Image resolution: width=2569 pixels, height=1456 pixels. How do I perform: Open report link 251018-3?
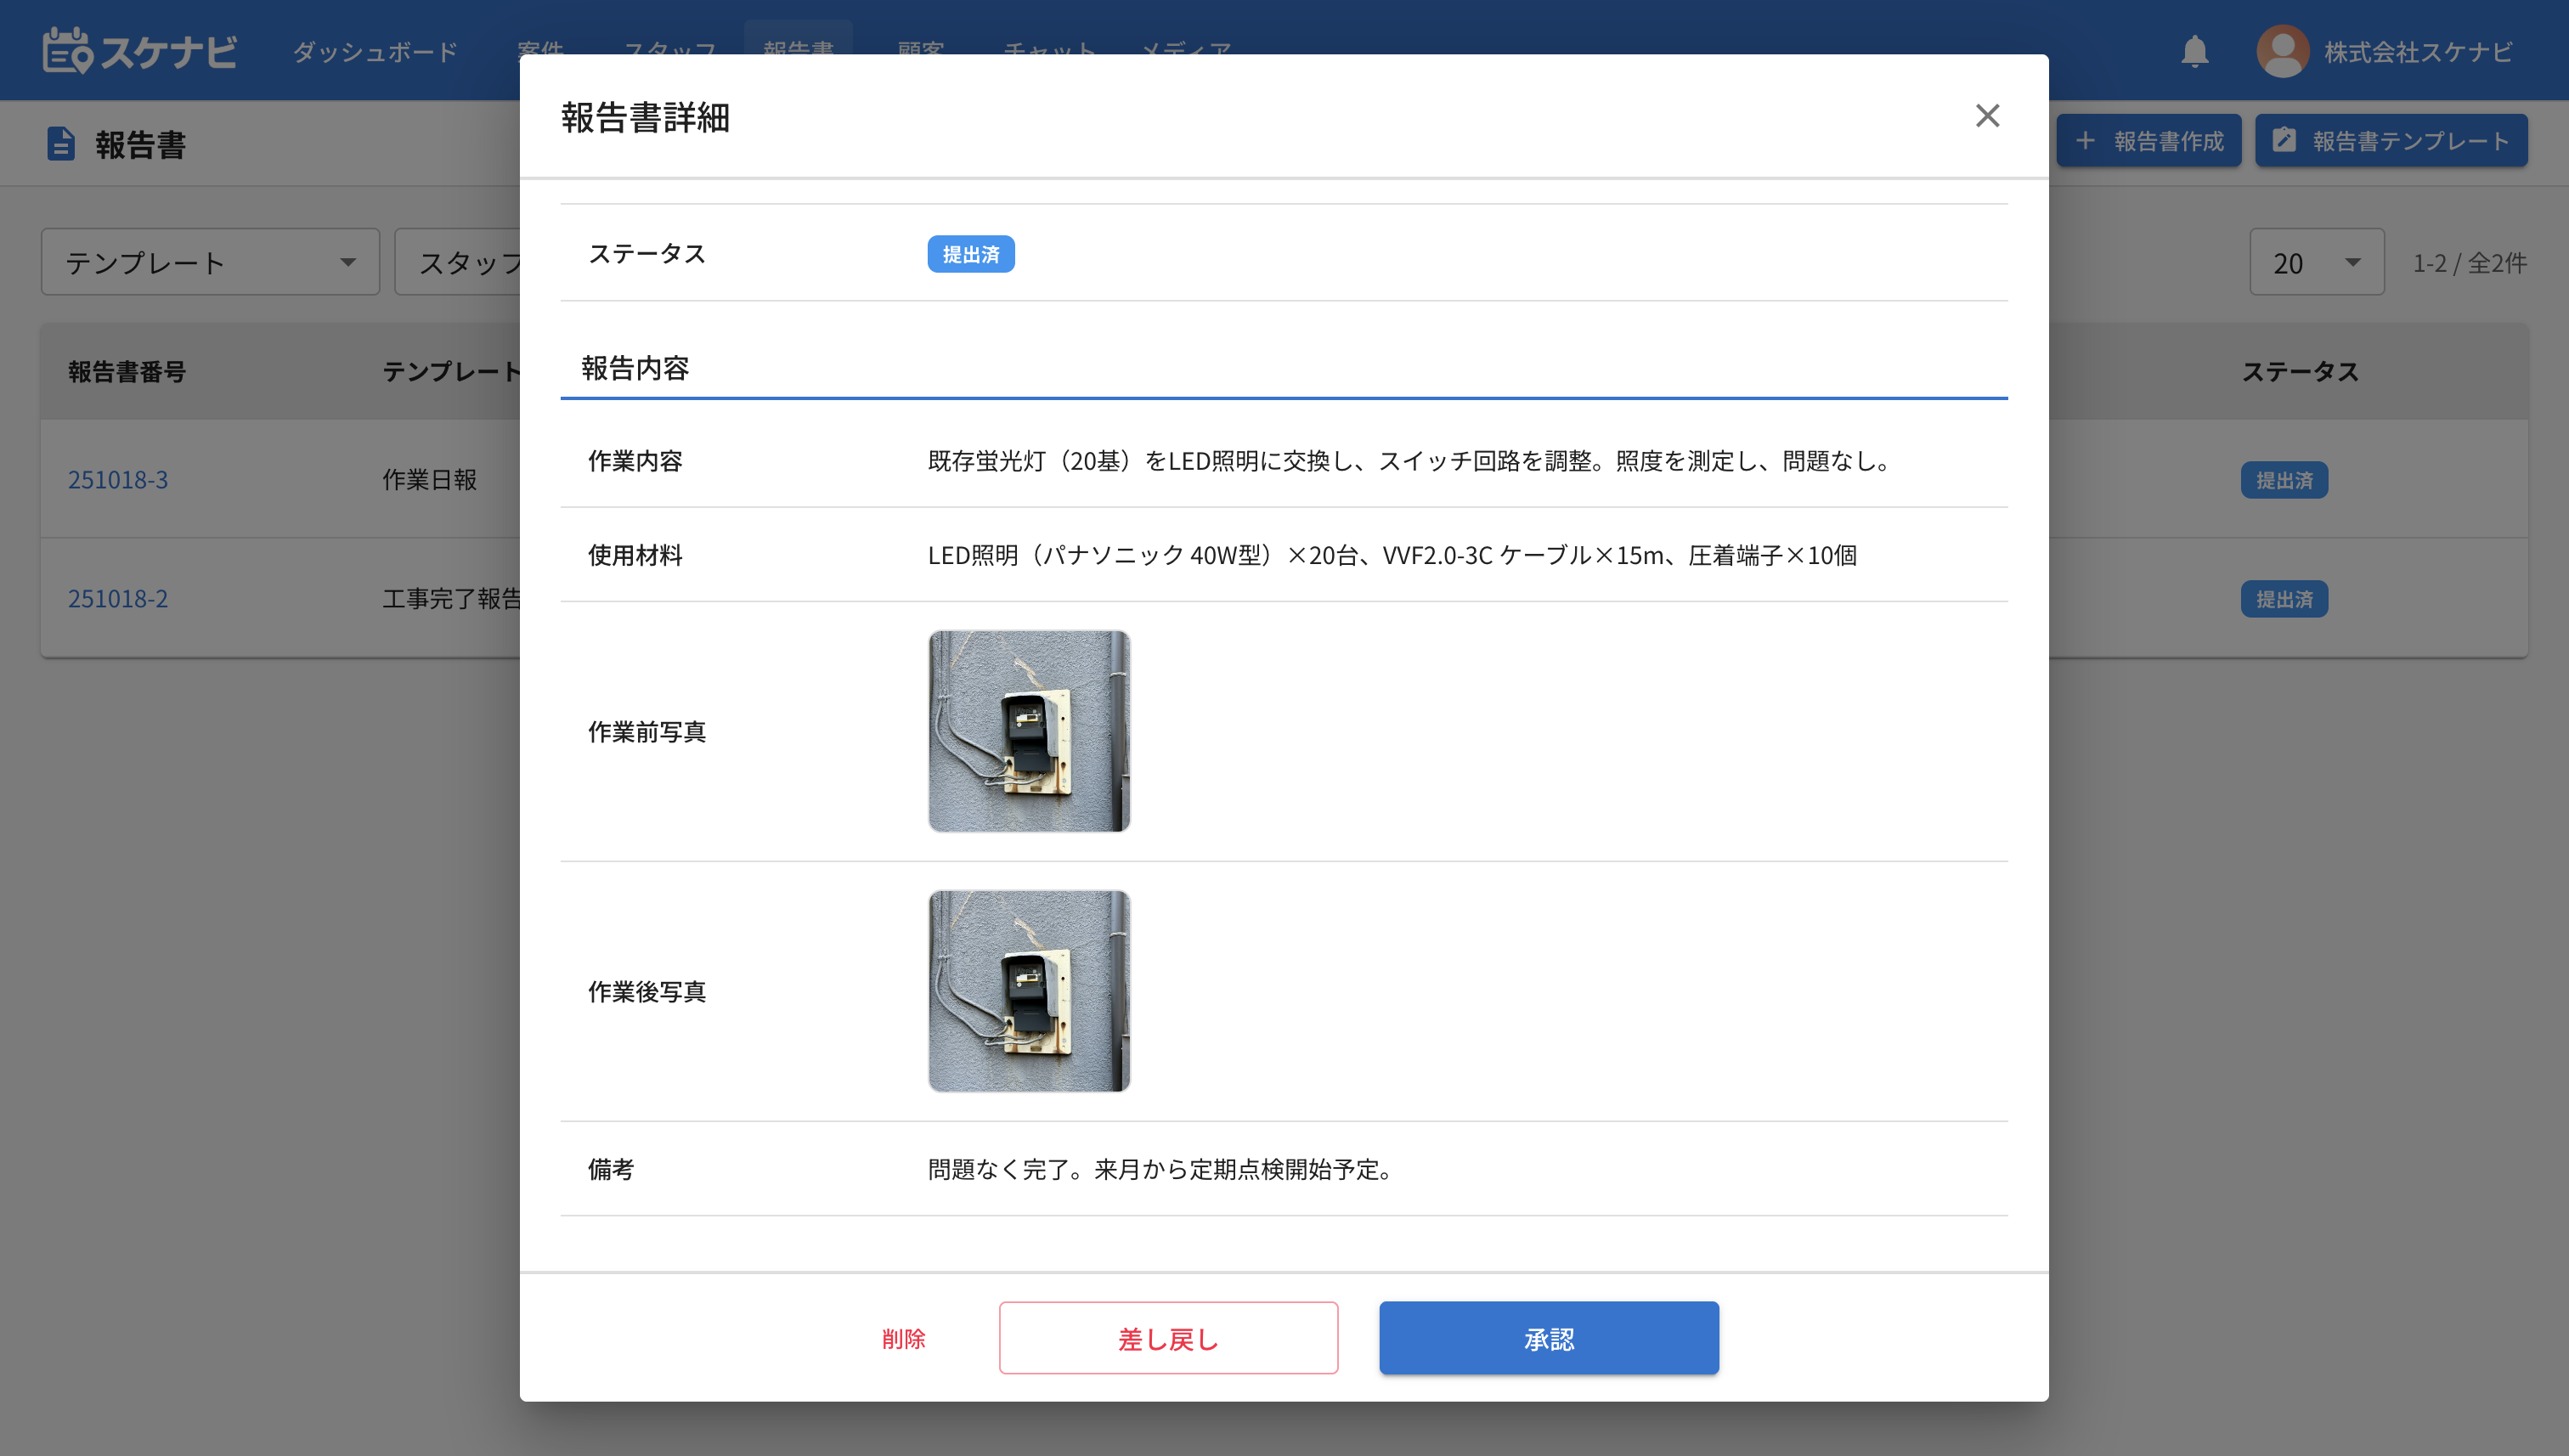click(x=118, y=479)
